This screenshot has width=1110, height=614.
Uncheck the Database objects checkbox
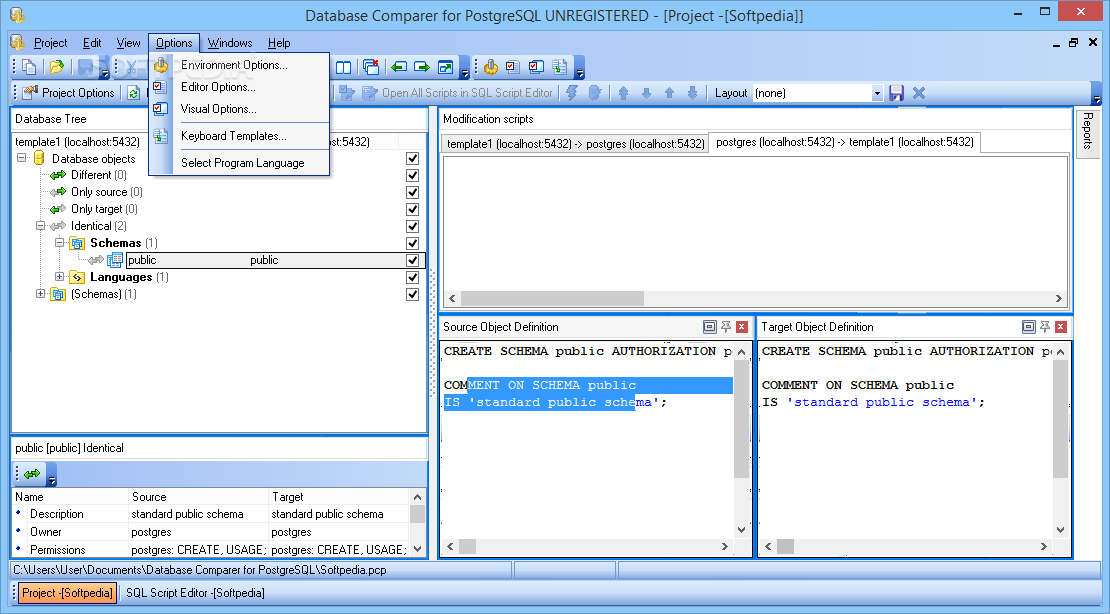(x=413, y=159)
